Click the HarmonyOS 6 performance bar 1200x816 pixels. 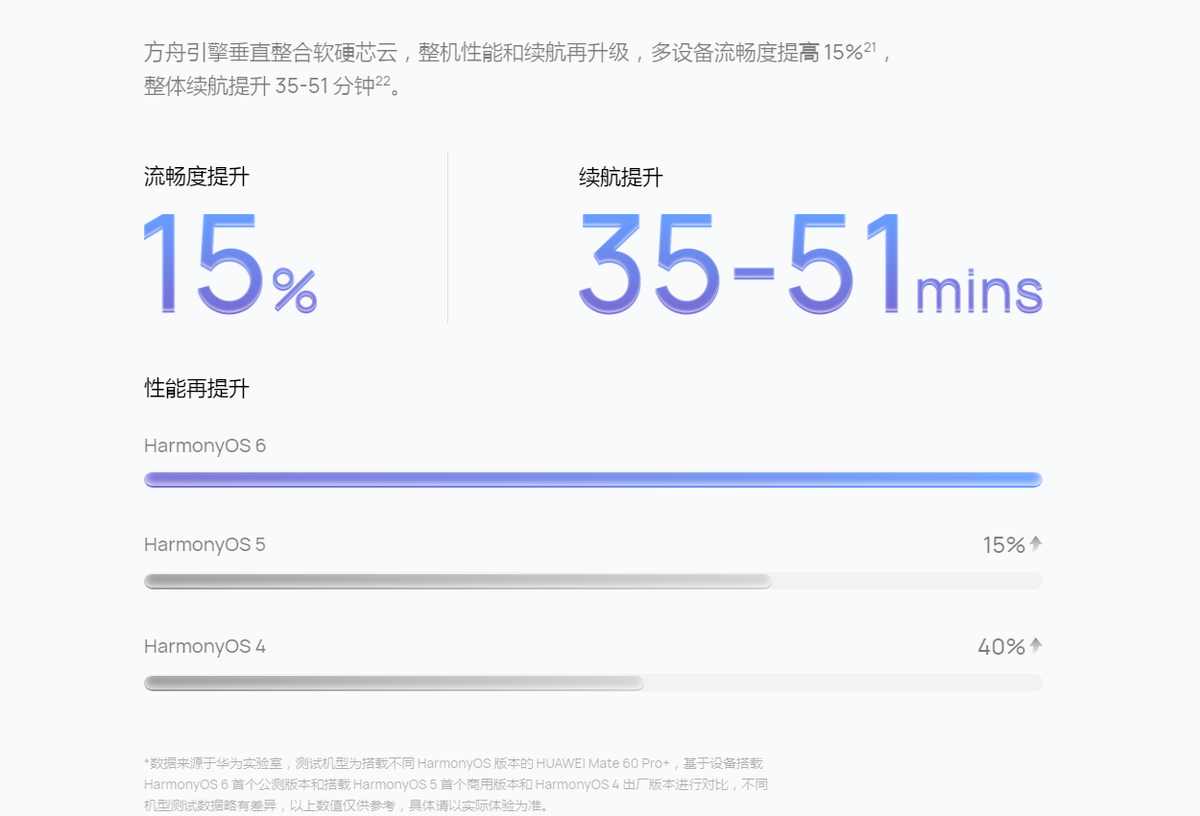[x=593, y=479]
